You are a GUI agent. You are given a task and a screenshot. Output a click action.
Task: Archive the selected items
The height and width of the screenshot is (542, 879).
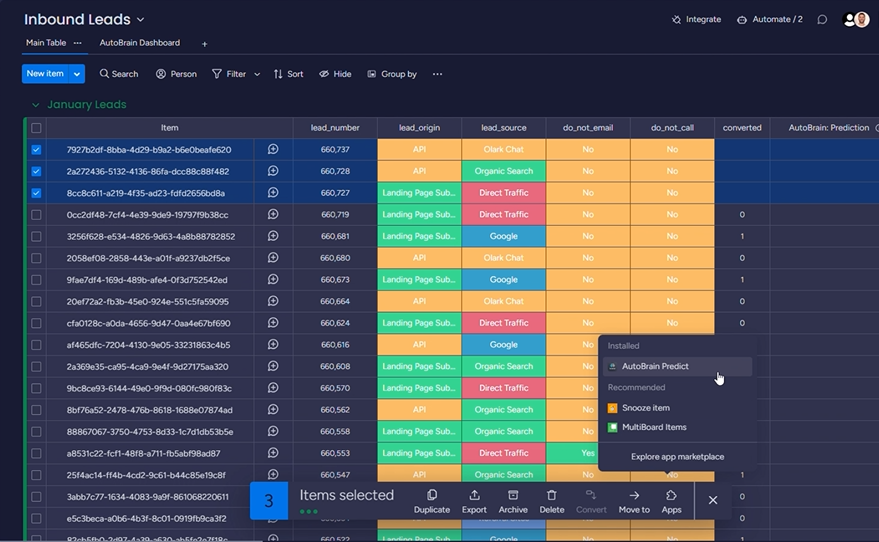coord(513,495)
